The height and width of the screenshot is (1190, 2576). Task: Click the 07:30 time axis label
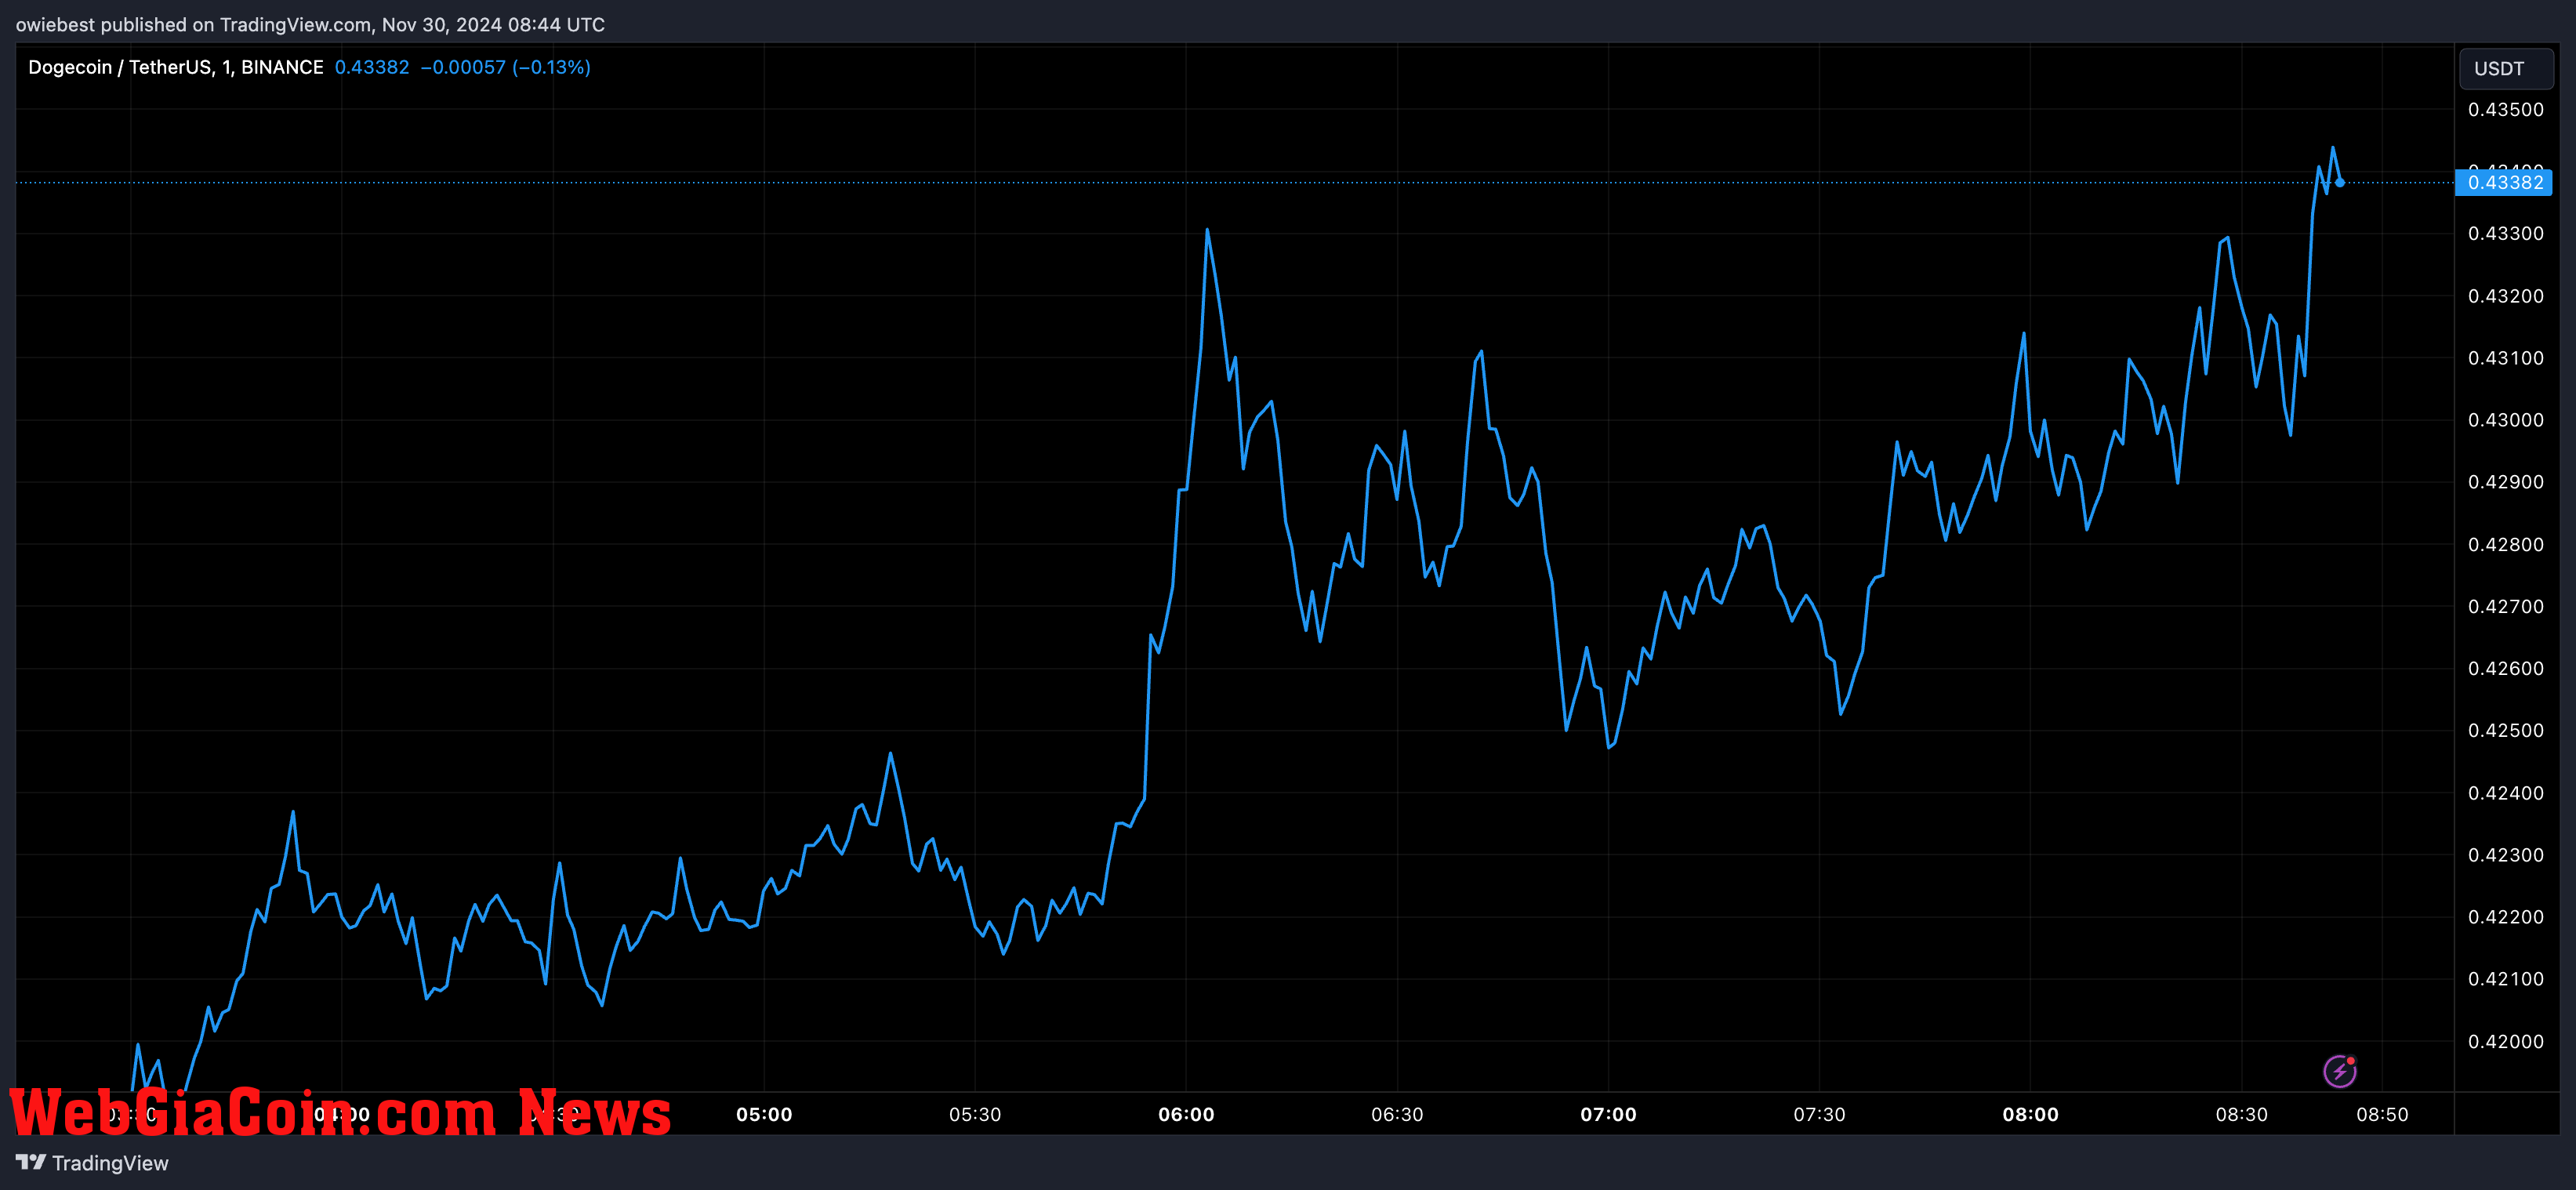tap(1819, 1114)
